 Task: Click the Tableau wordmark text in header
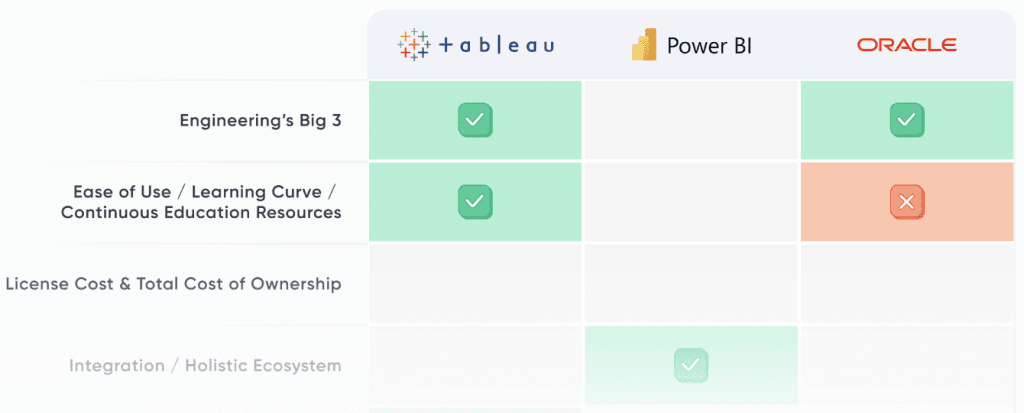pos(495,45)
